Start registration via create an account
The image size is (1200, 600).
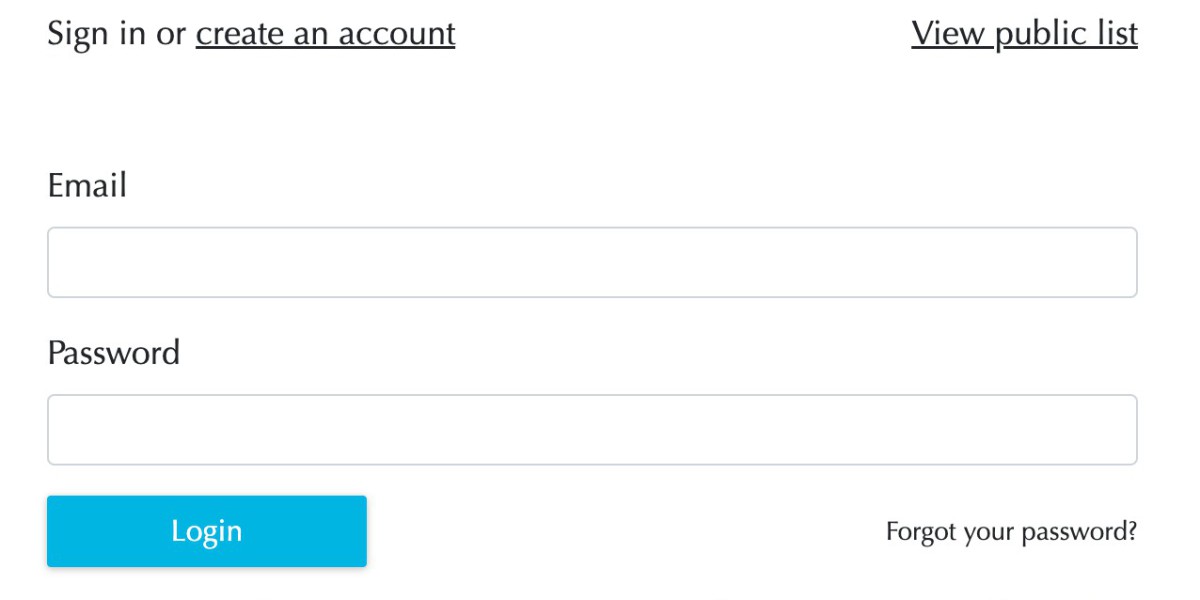[325, 34]
